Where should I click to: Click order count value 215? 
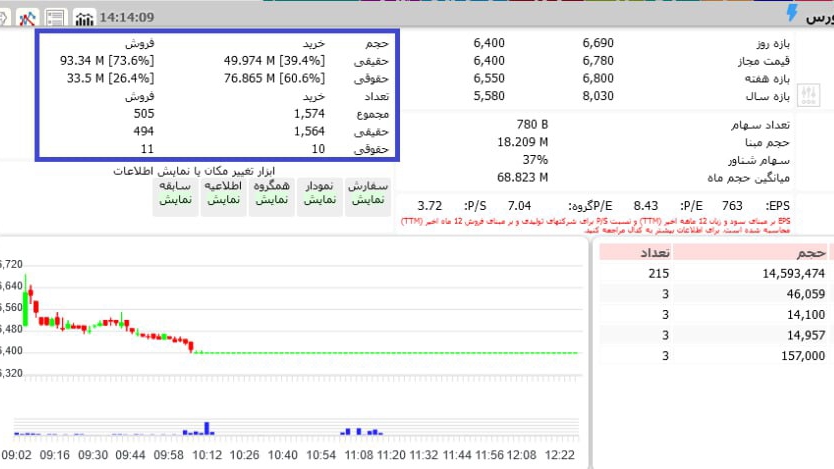pyautogui.click(x=658, y=273)
